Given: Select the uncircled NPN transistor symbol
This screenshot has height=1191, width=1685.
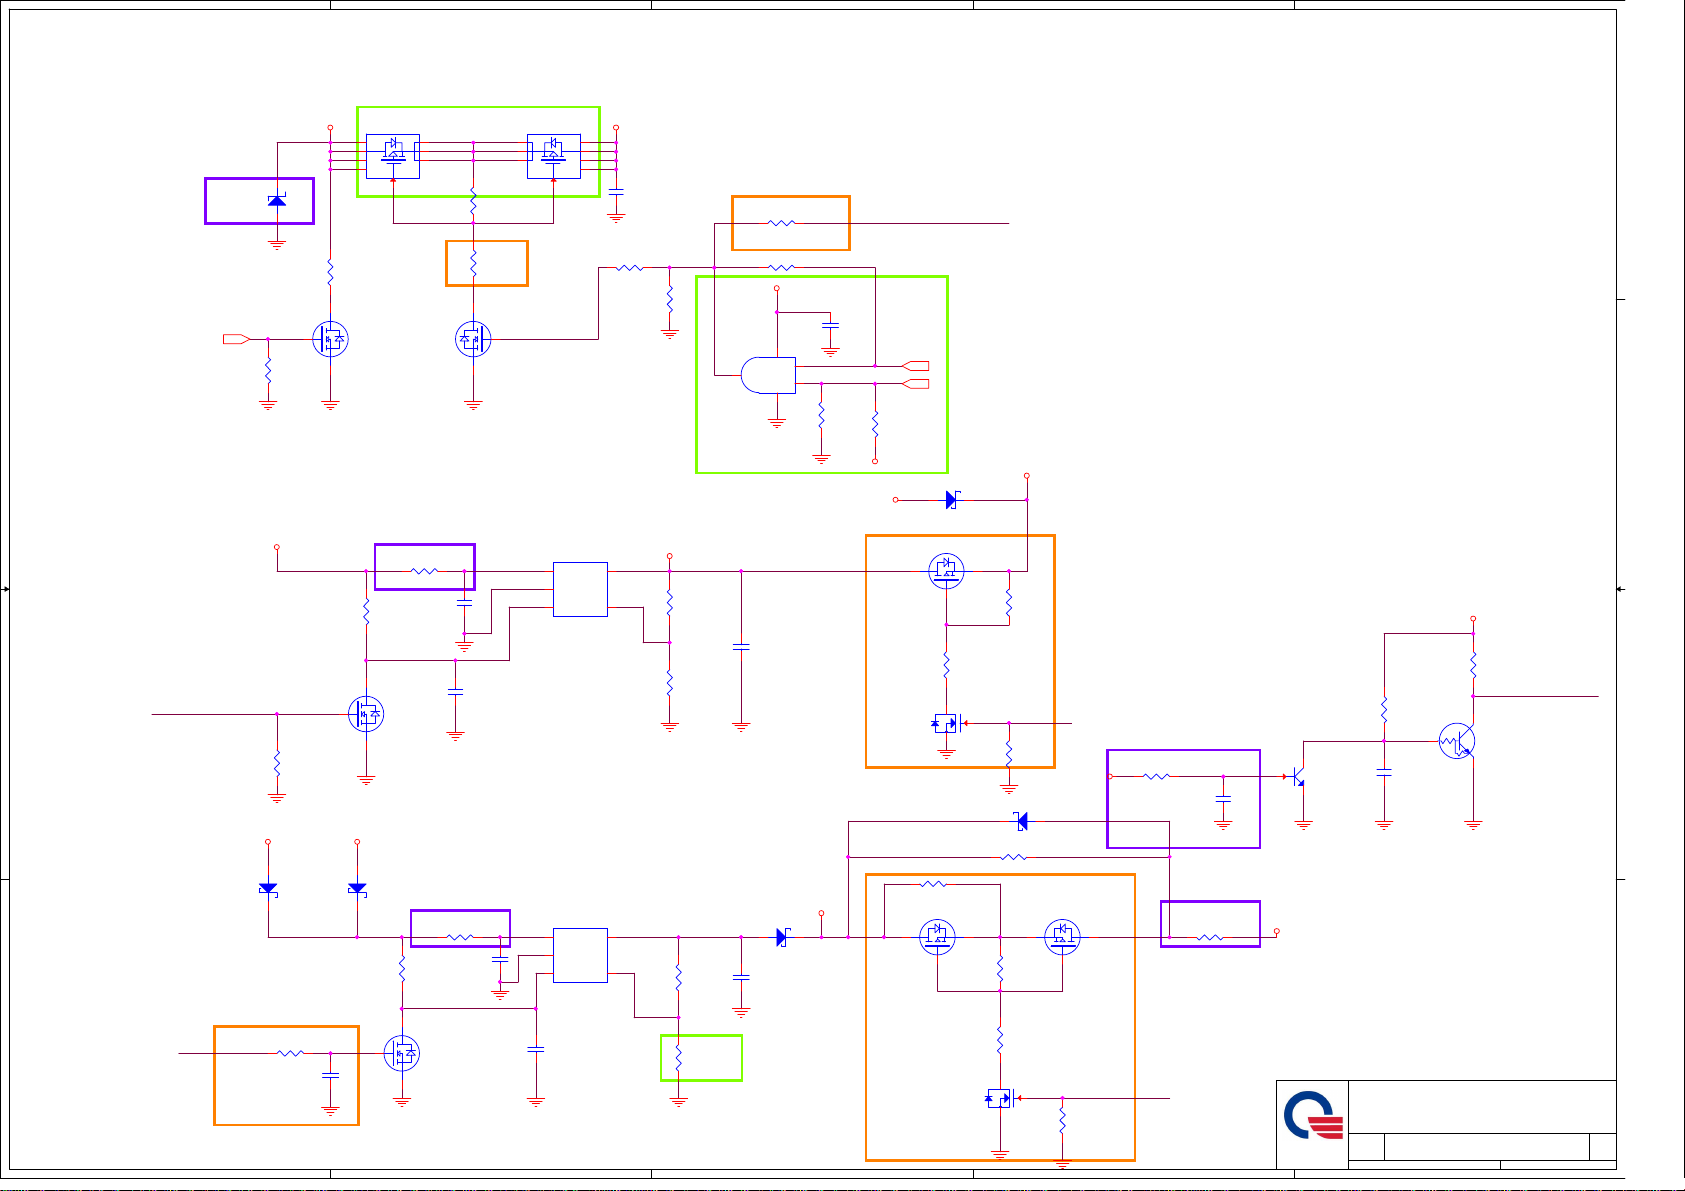Looking at the screenshot, I should tap(1297, 776).
